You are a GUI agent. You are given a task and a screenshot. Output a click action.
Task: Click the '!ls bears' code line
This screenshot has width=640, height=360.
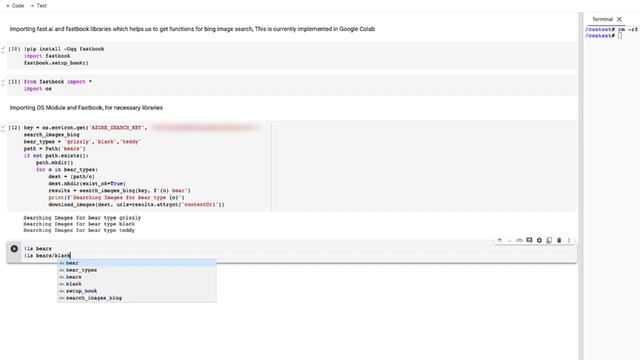[38, 249]
